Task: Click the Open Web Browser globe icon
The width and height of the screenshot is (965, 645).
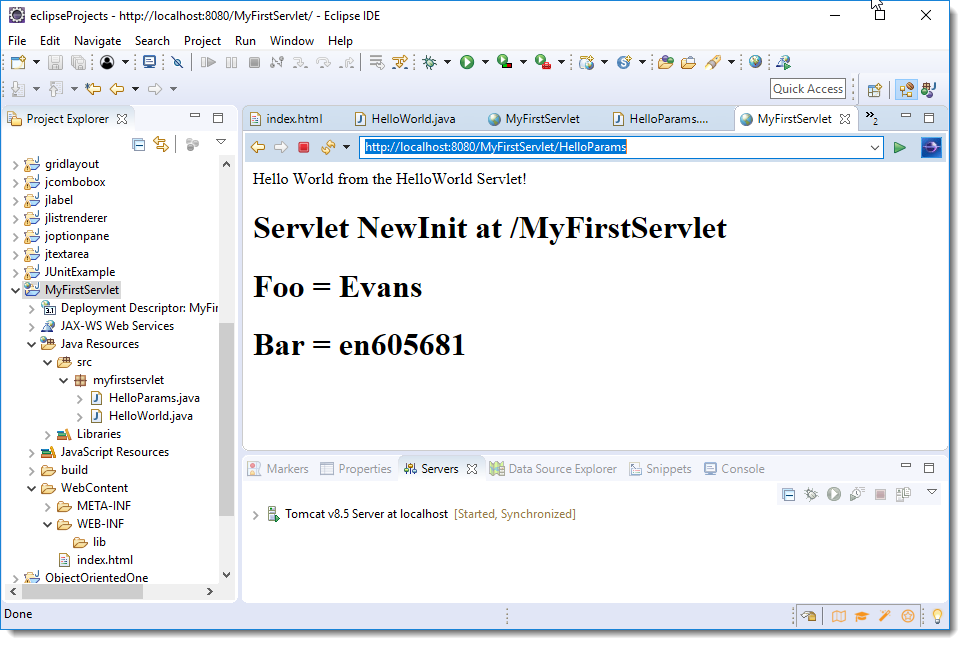Action: (756, 62)
